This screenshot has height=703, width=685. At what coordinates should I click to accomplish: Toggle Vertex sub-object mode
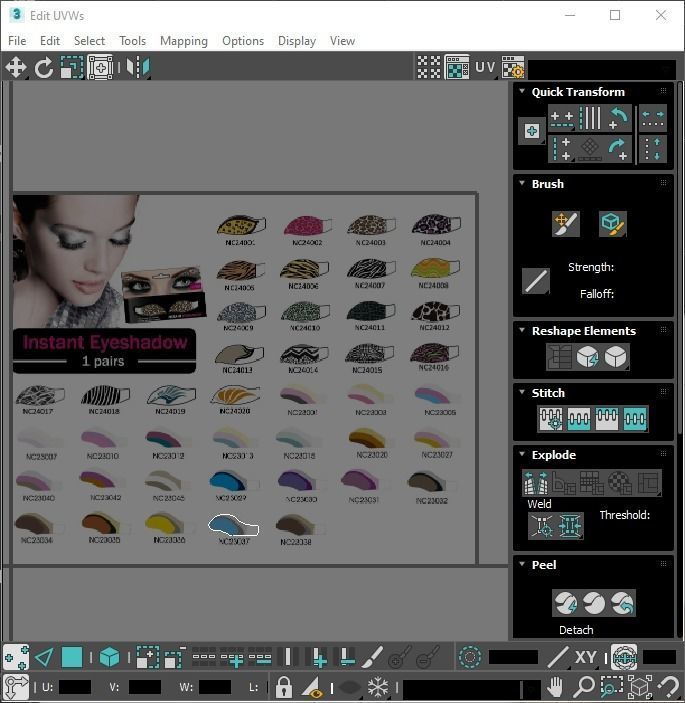16,658
